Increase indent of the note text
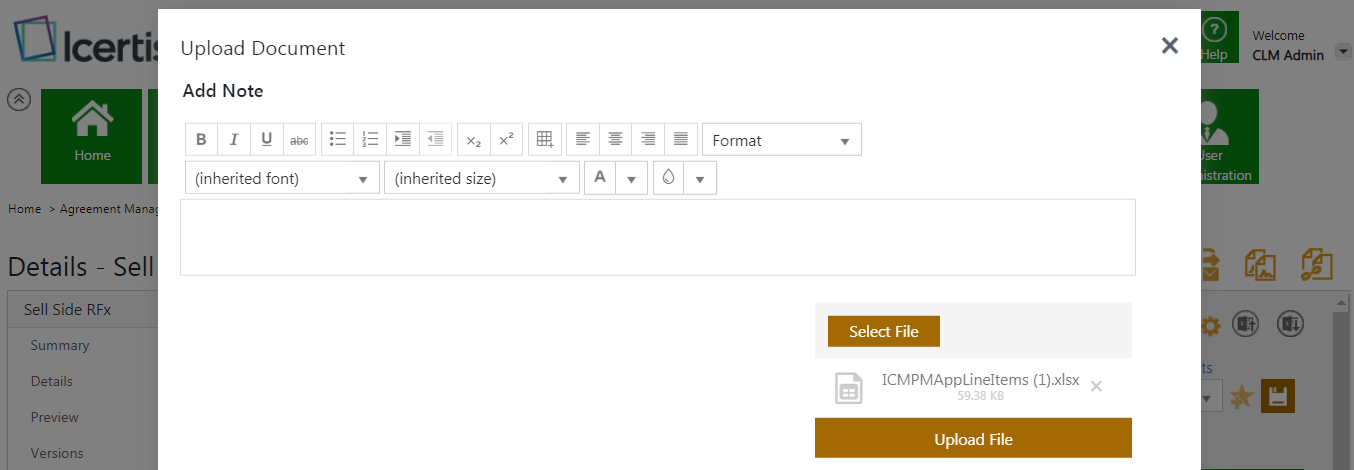Viewport: 1354px width, 470px height. point(403,140)
